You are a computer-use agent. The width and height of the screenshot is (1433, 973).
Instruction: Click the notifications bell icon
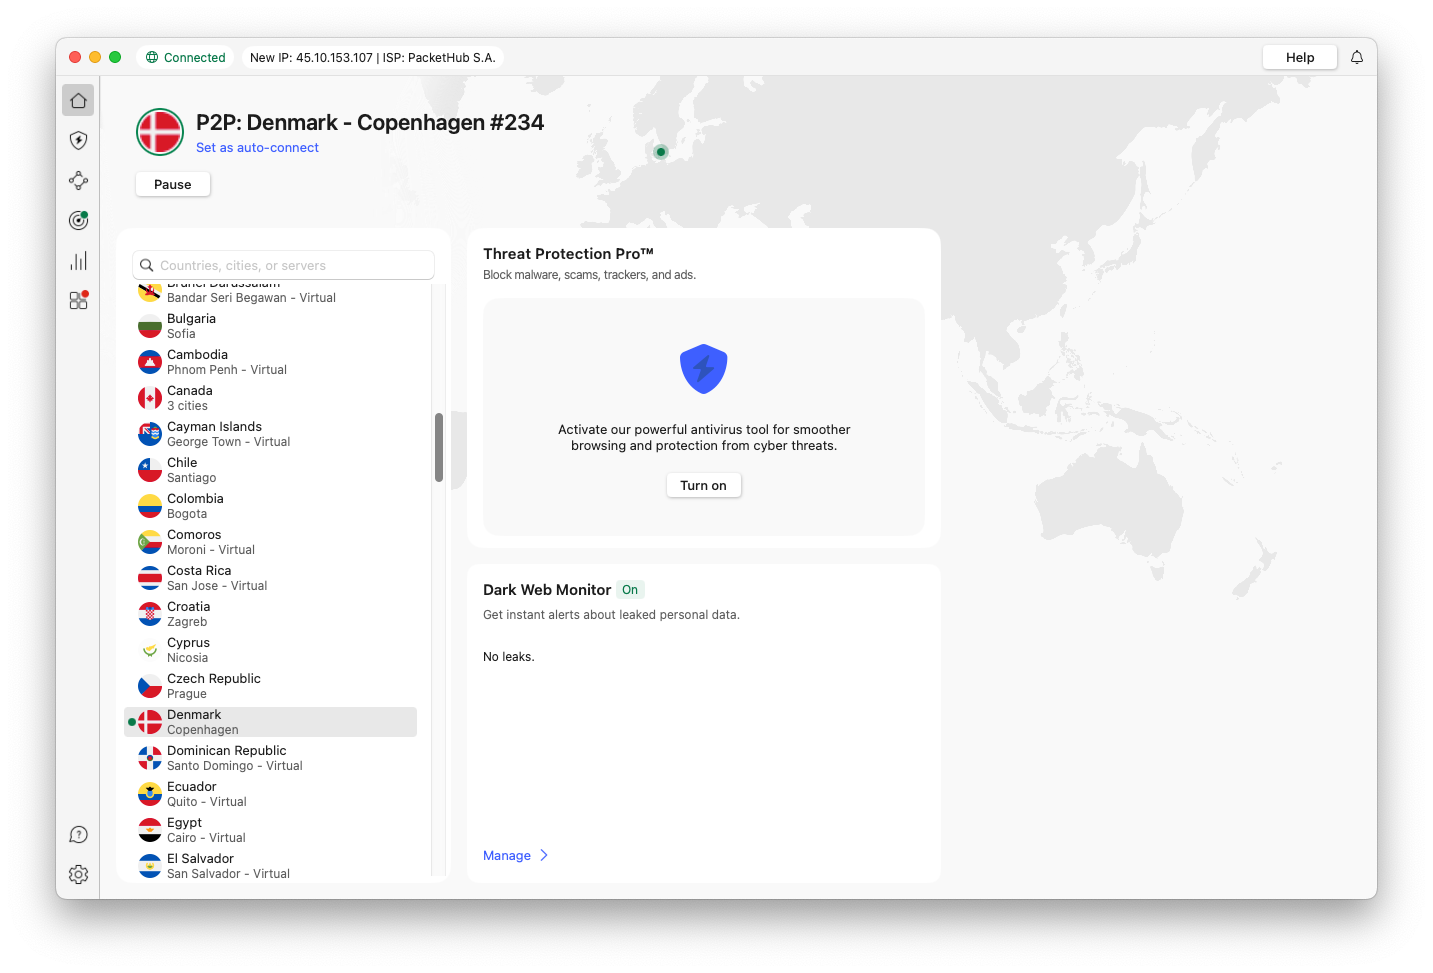click(1357, 58)
